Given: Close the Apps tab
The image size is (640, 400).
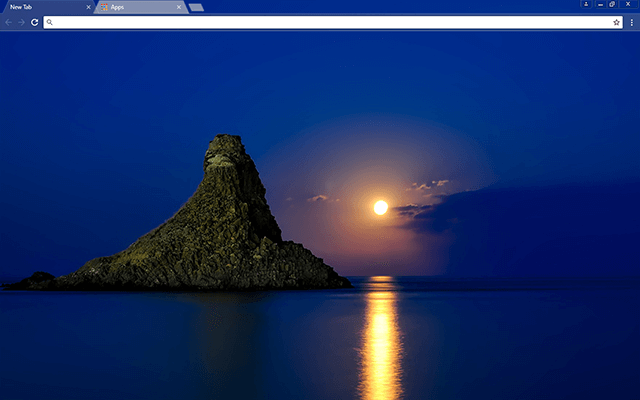Looking at the screenshot, I should pyautogui.click(x=179, y=7).
